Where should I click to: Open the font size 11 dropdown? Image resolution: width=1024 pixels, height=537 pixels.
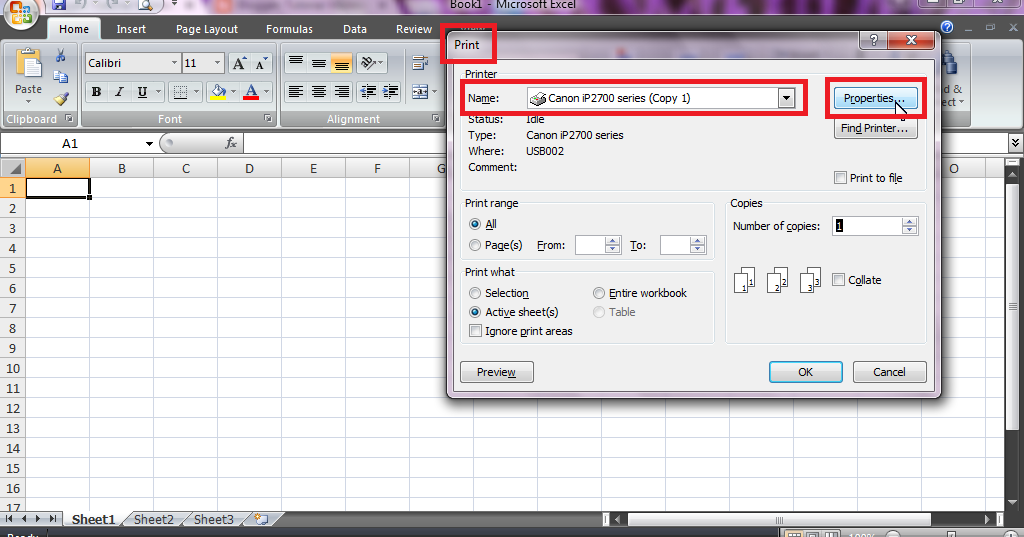[x=217, y=63]
